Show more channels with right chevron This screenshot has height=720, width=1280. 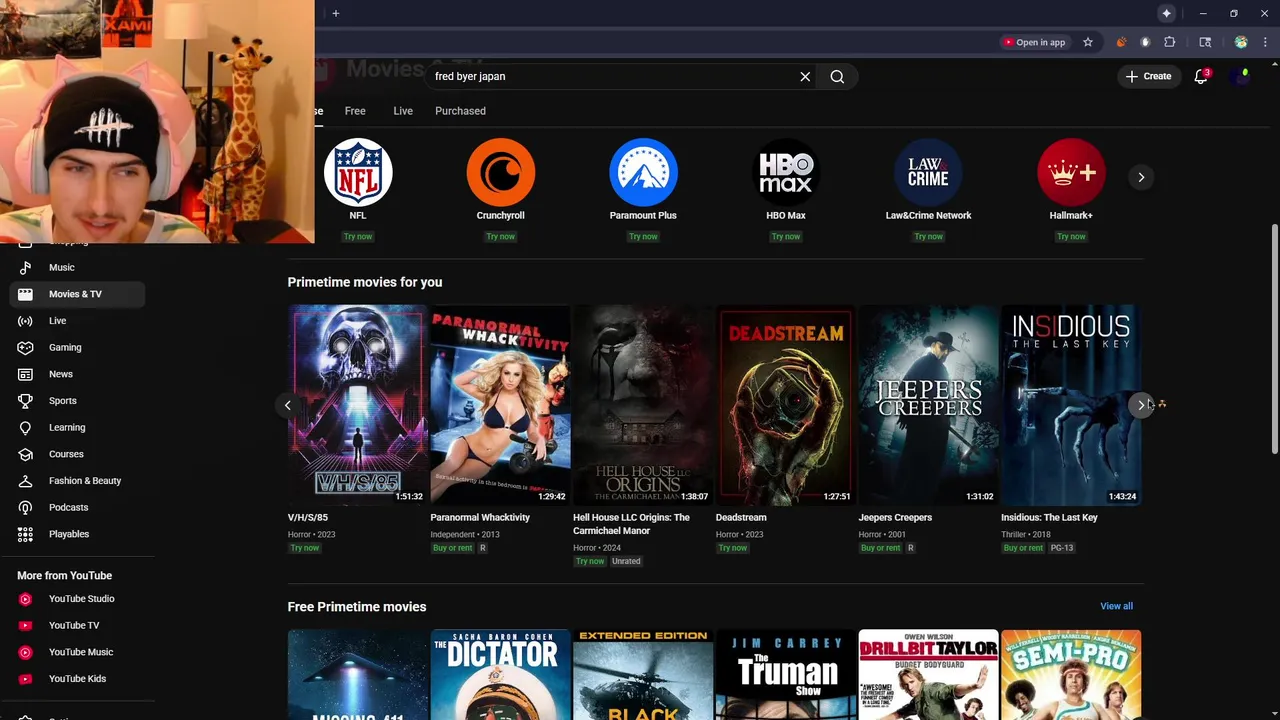pyautogui.click(x=1141, y=177)
